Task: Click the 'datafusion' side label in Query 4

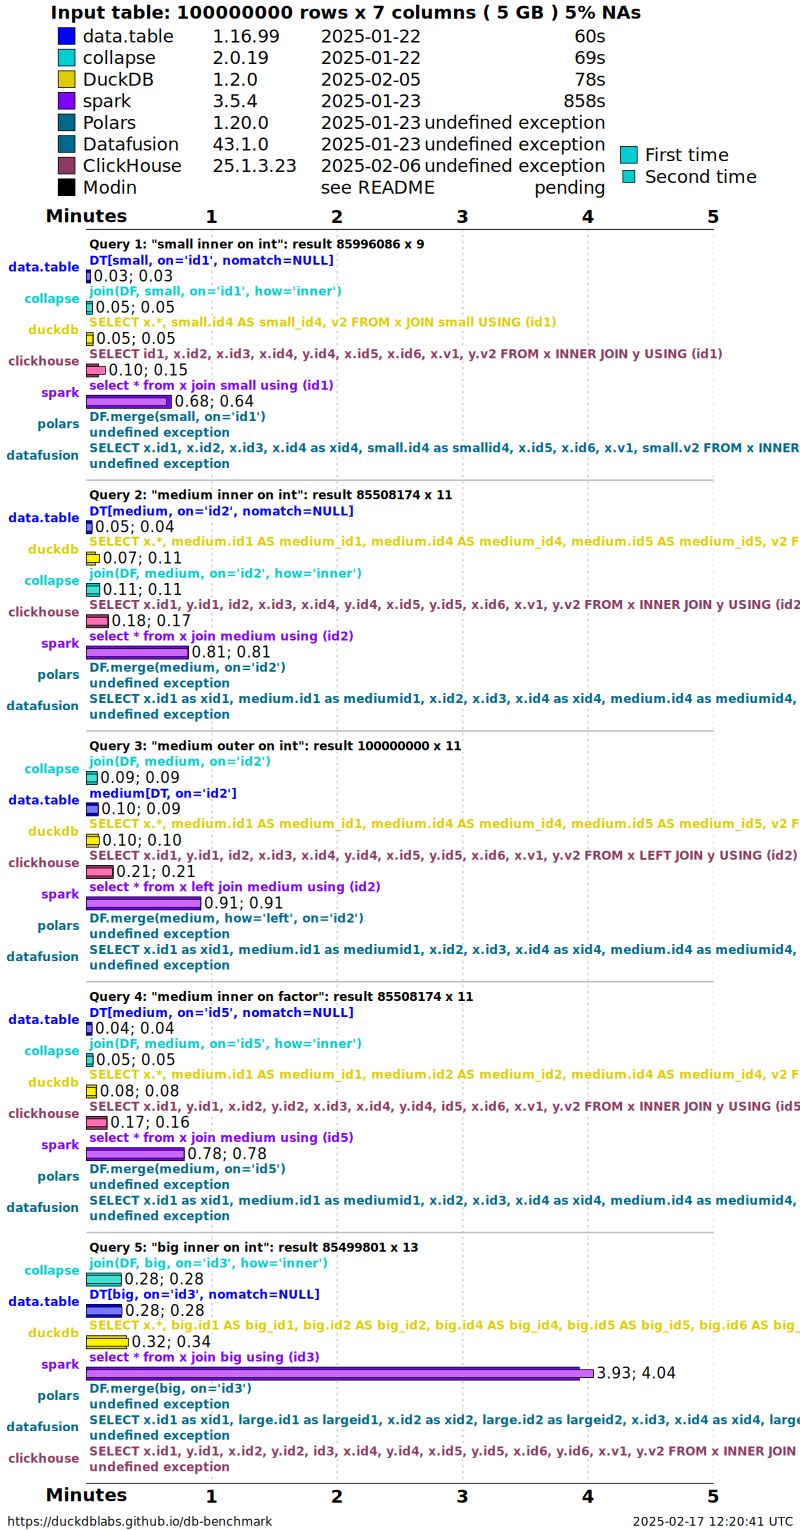Action: click(42, 1208)
